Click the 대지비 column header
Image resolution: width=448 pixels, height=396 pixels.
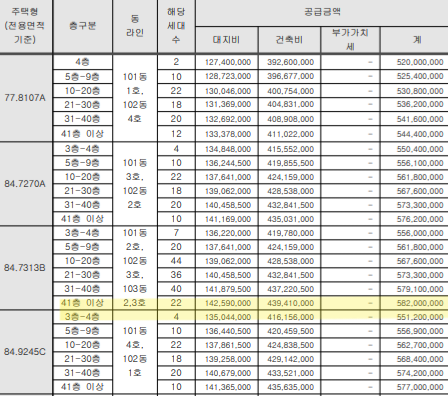[226, 40]
